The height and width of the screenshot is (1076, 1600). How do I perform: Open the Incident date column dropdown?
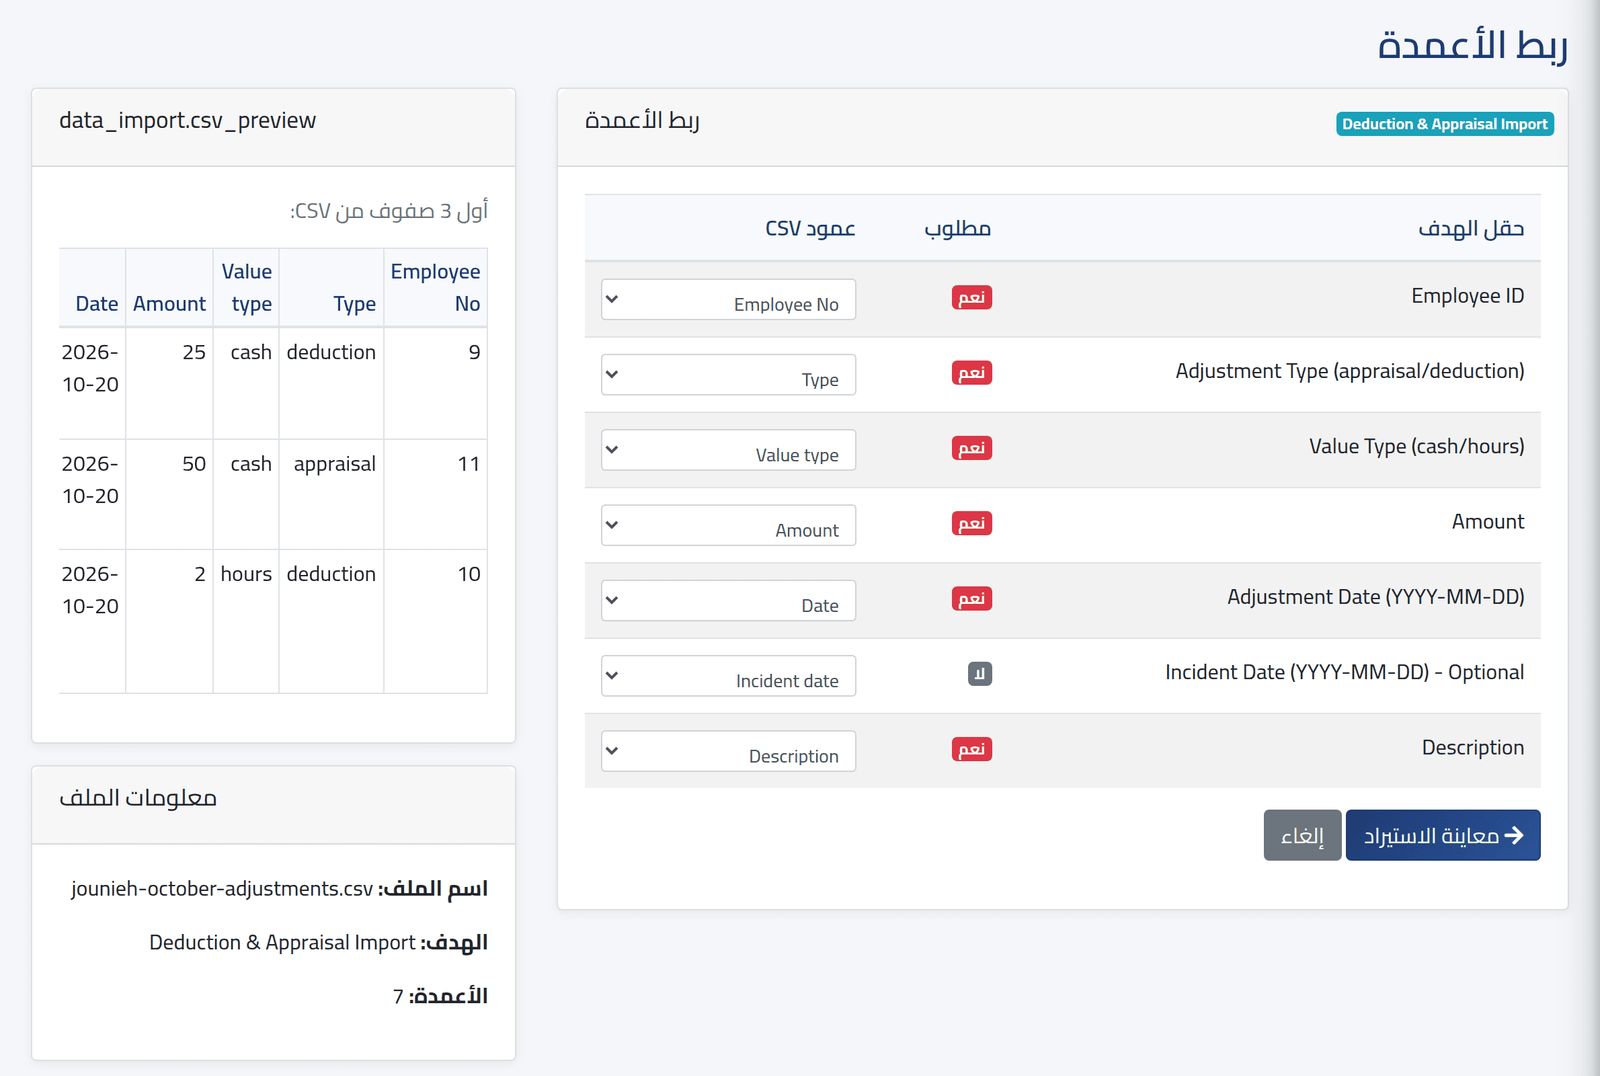[x=728, y=676]
